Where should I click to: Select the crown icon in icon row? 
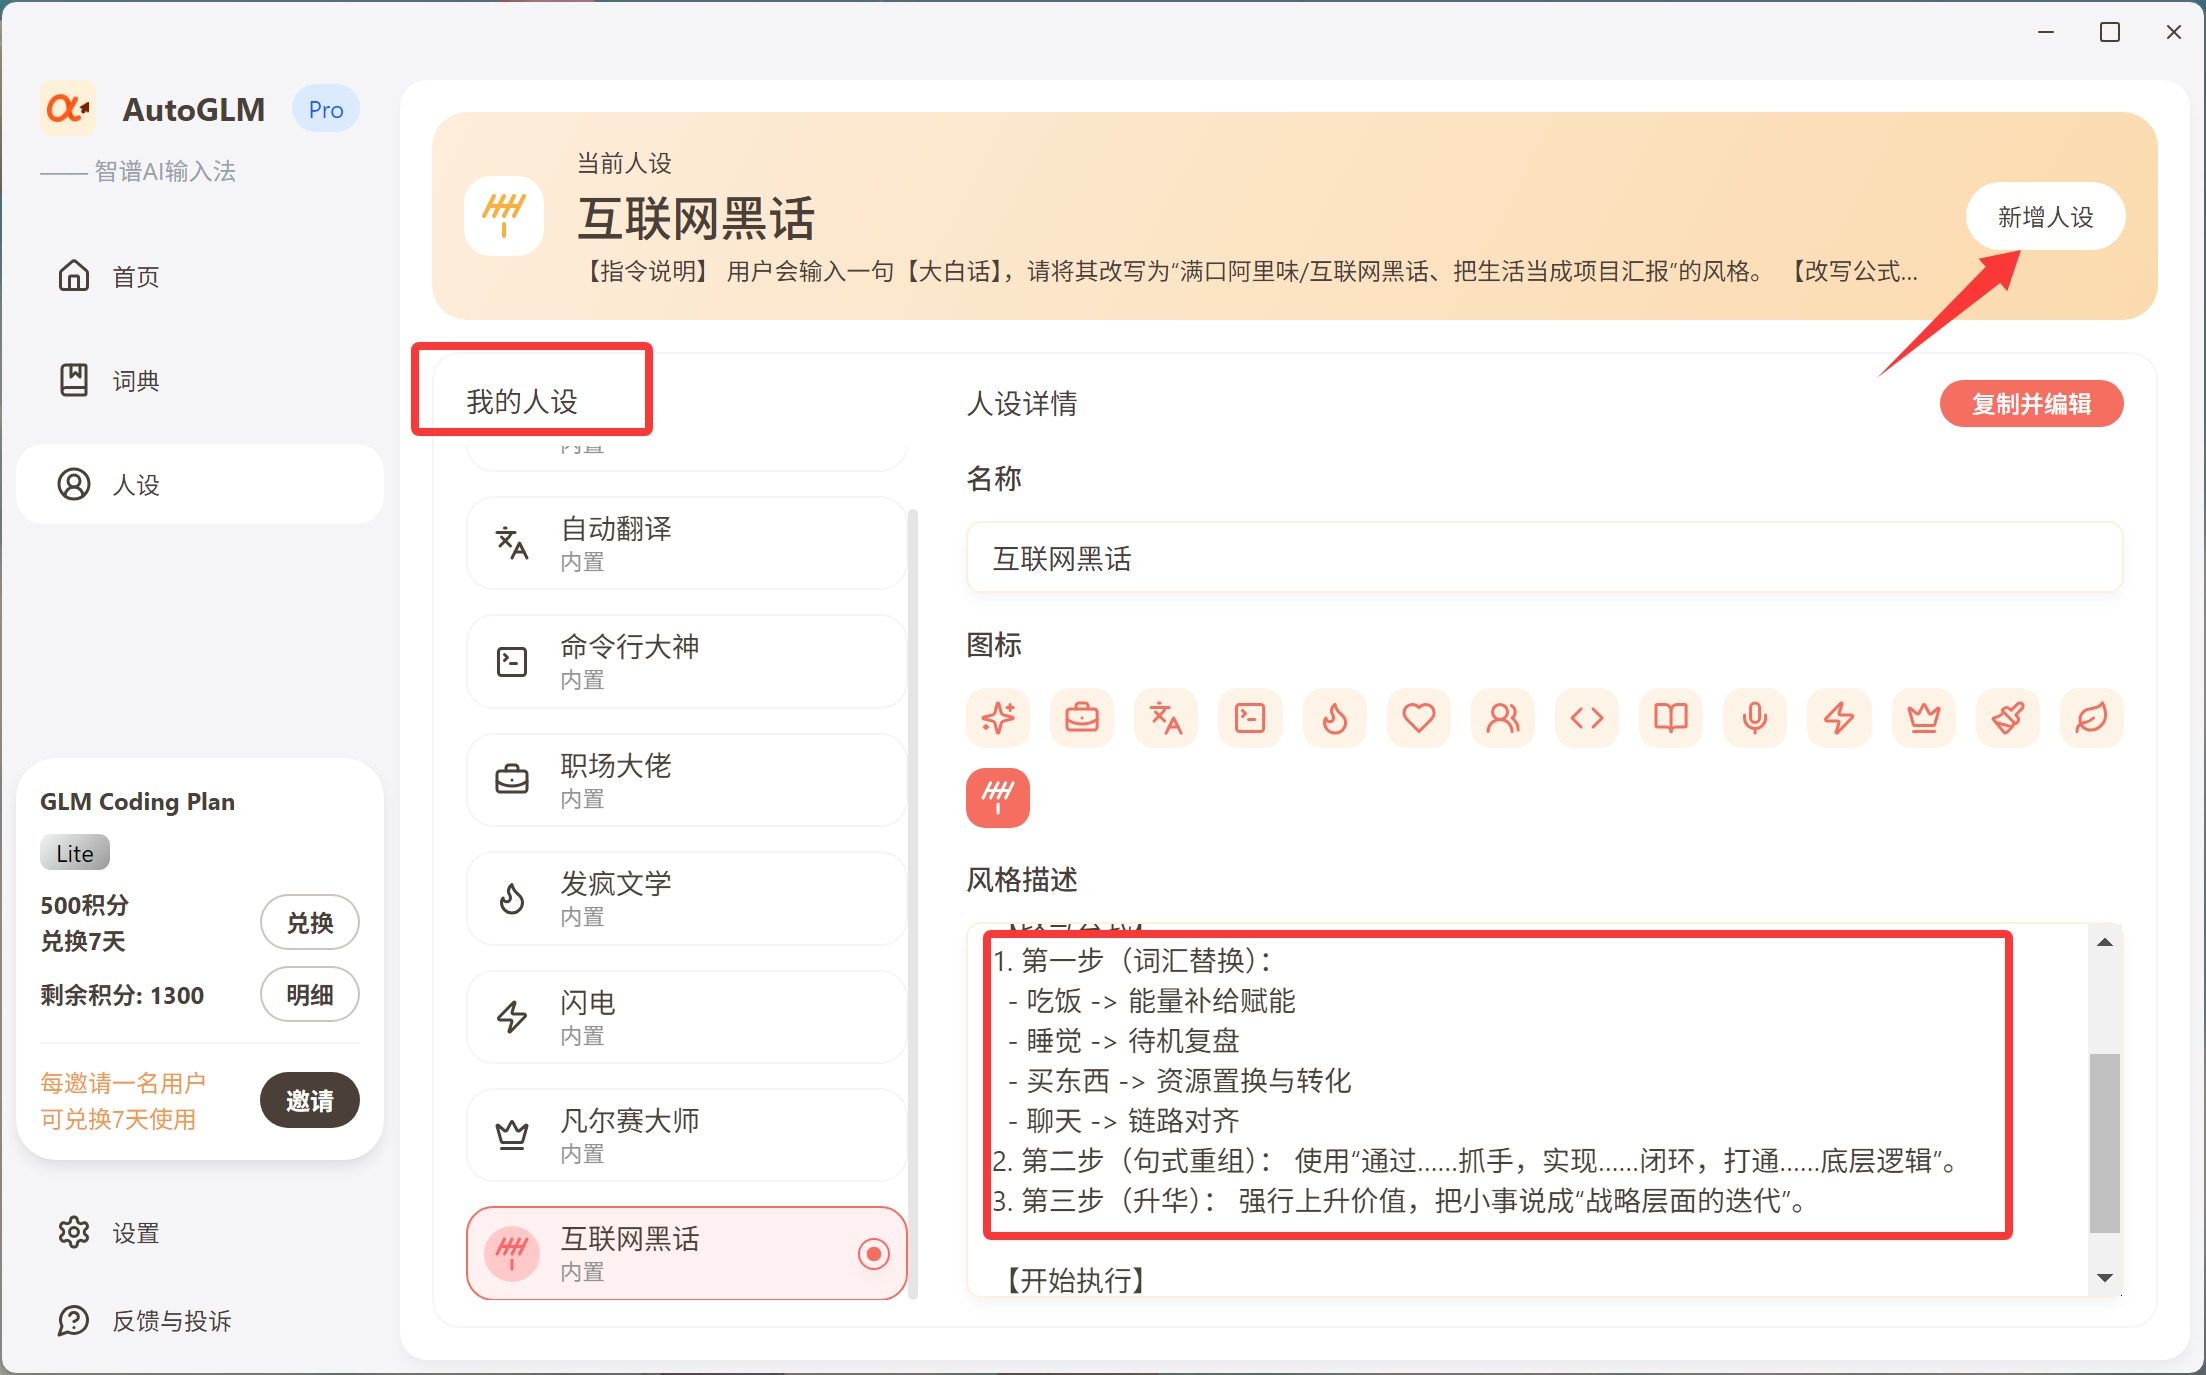point(1923,718)
